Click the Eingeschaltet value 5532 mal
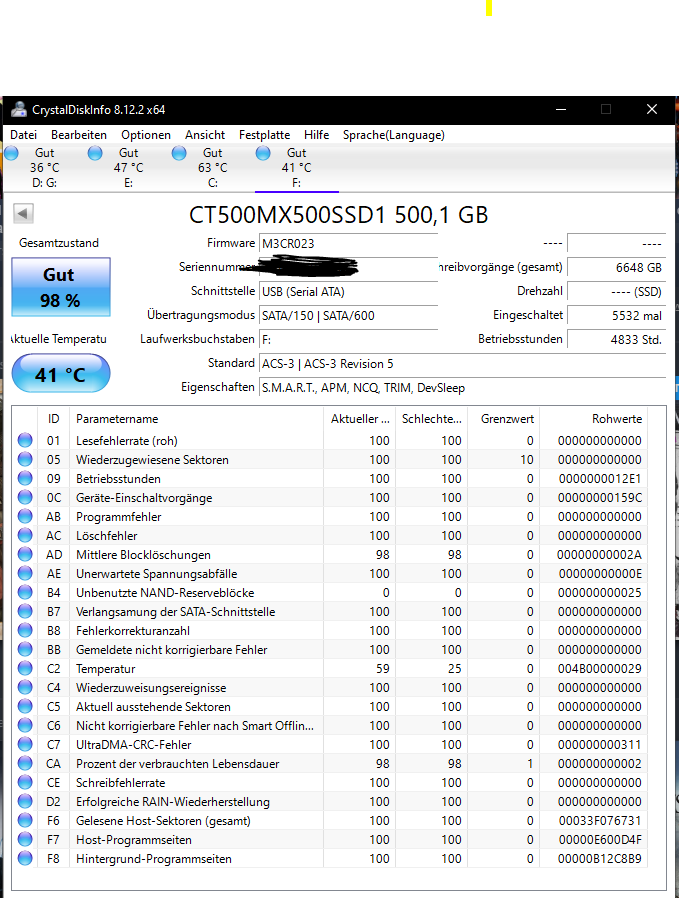679x898 pixels. click(x=617, y=316)
